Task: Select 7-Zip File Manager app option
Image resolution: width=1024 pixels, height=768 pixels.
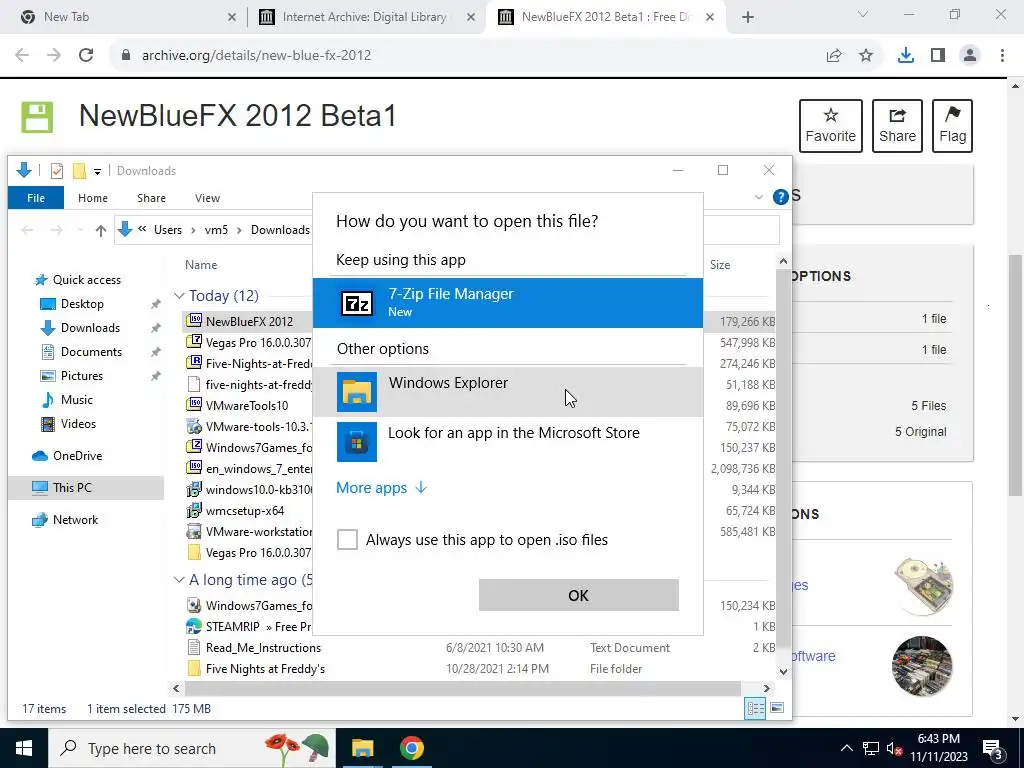Action: pyautogui.click(x=507, y=303)
